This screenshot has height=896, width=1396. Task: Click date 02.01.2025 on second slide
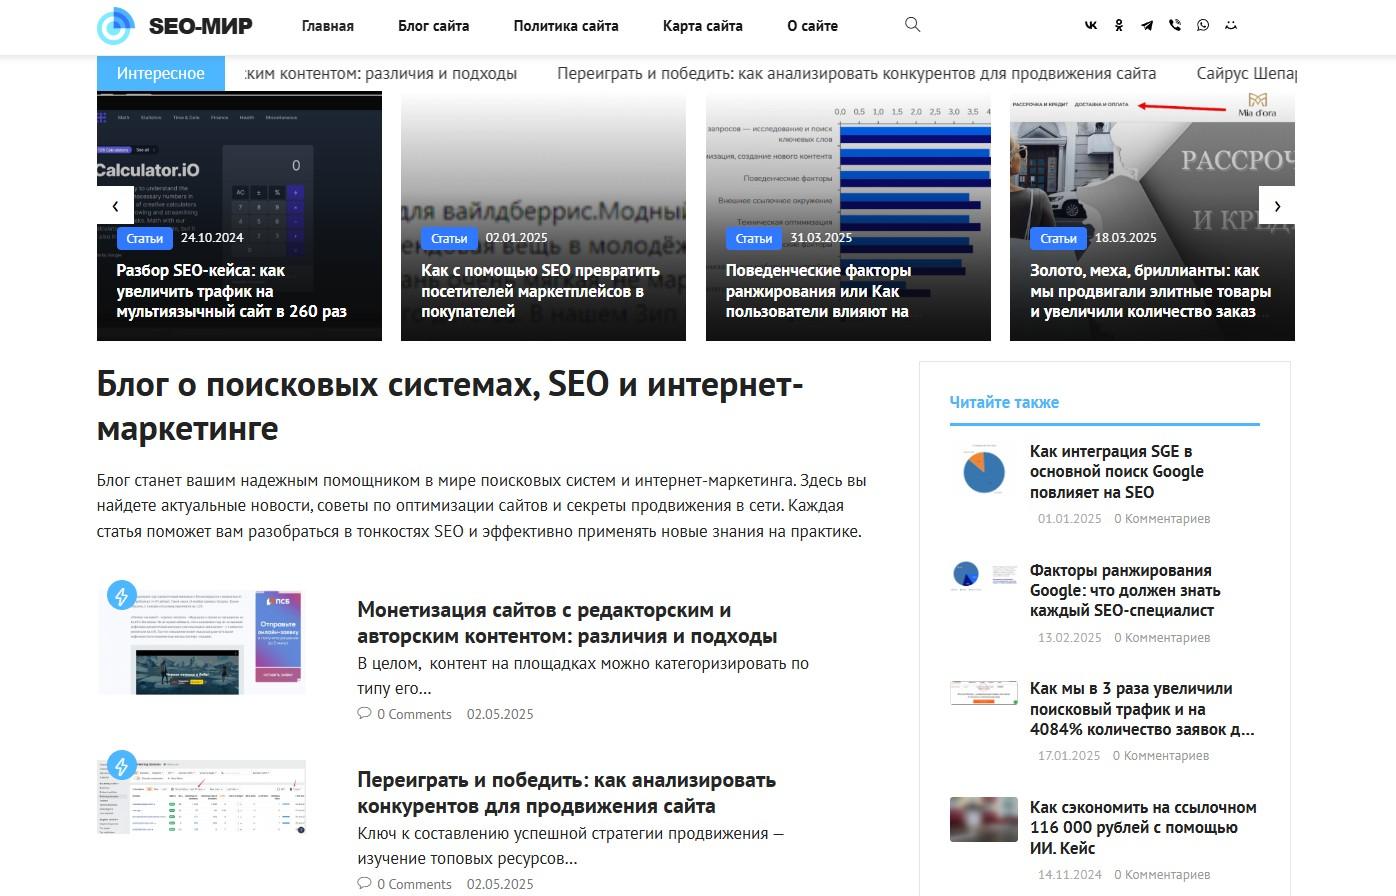517,238
